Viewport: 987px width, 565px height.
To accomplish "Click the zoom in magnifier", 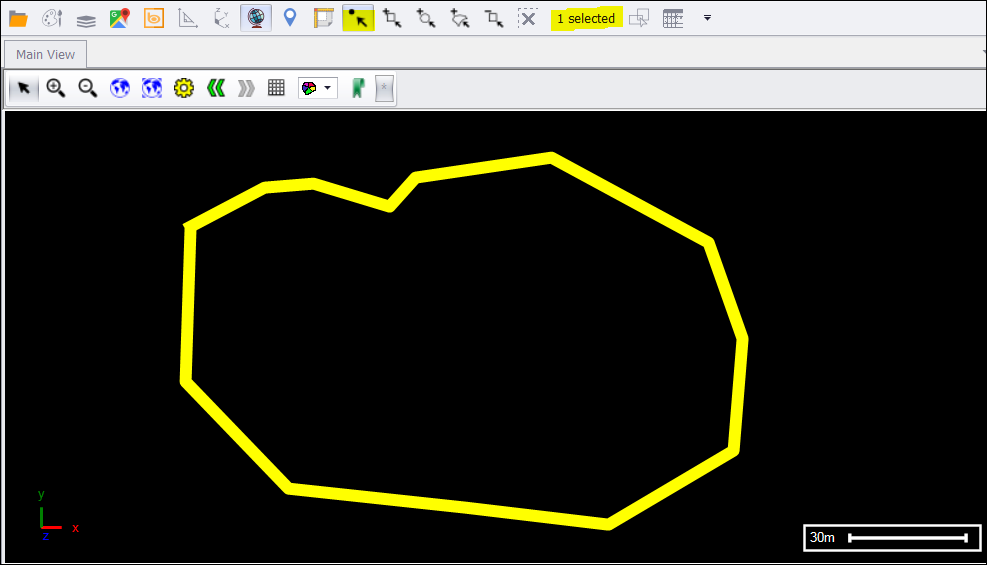I will click(56, 88).
